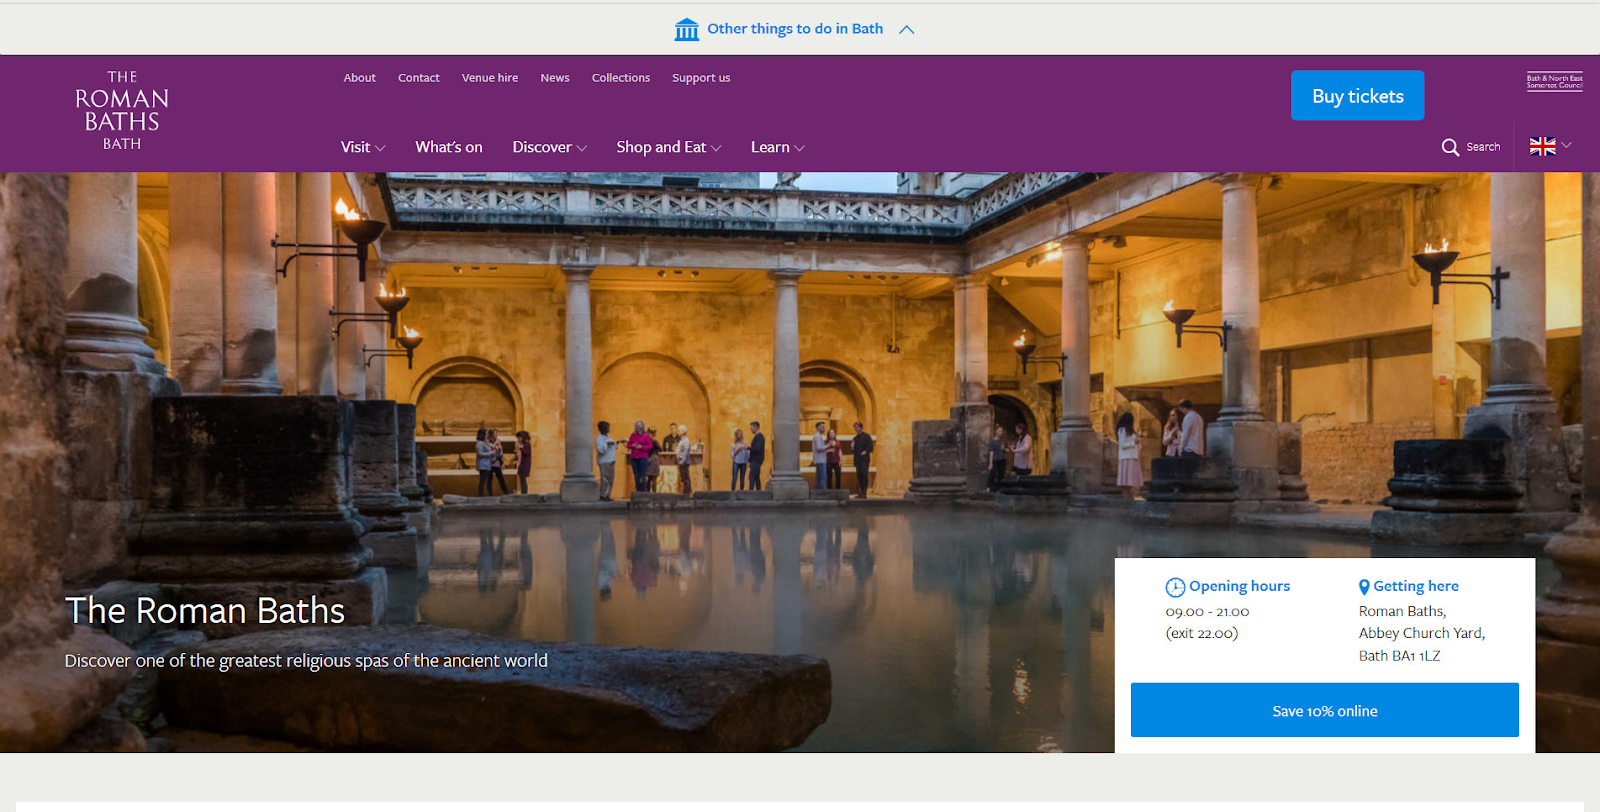Click the clock icon beside Opening hours

1175,587
